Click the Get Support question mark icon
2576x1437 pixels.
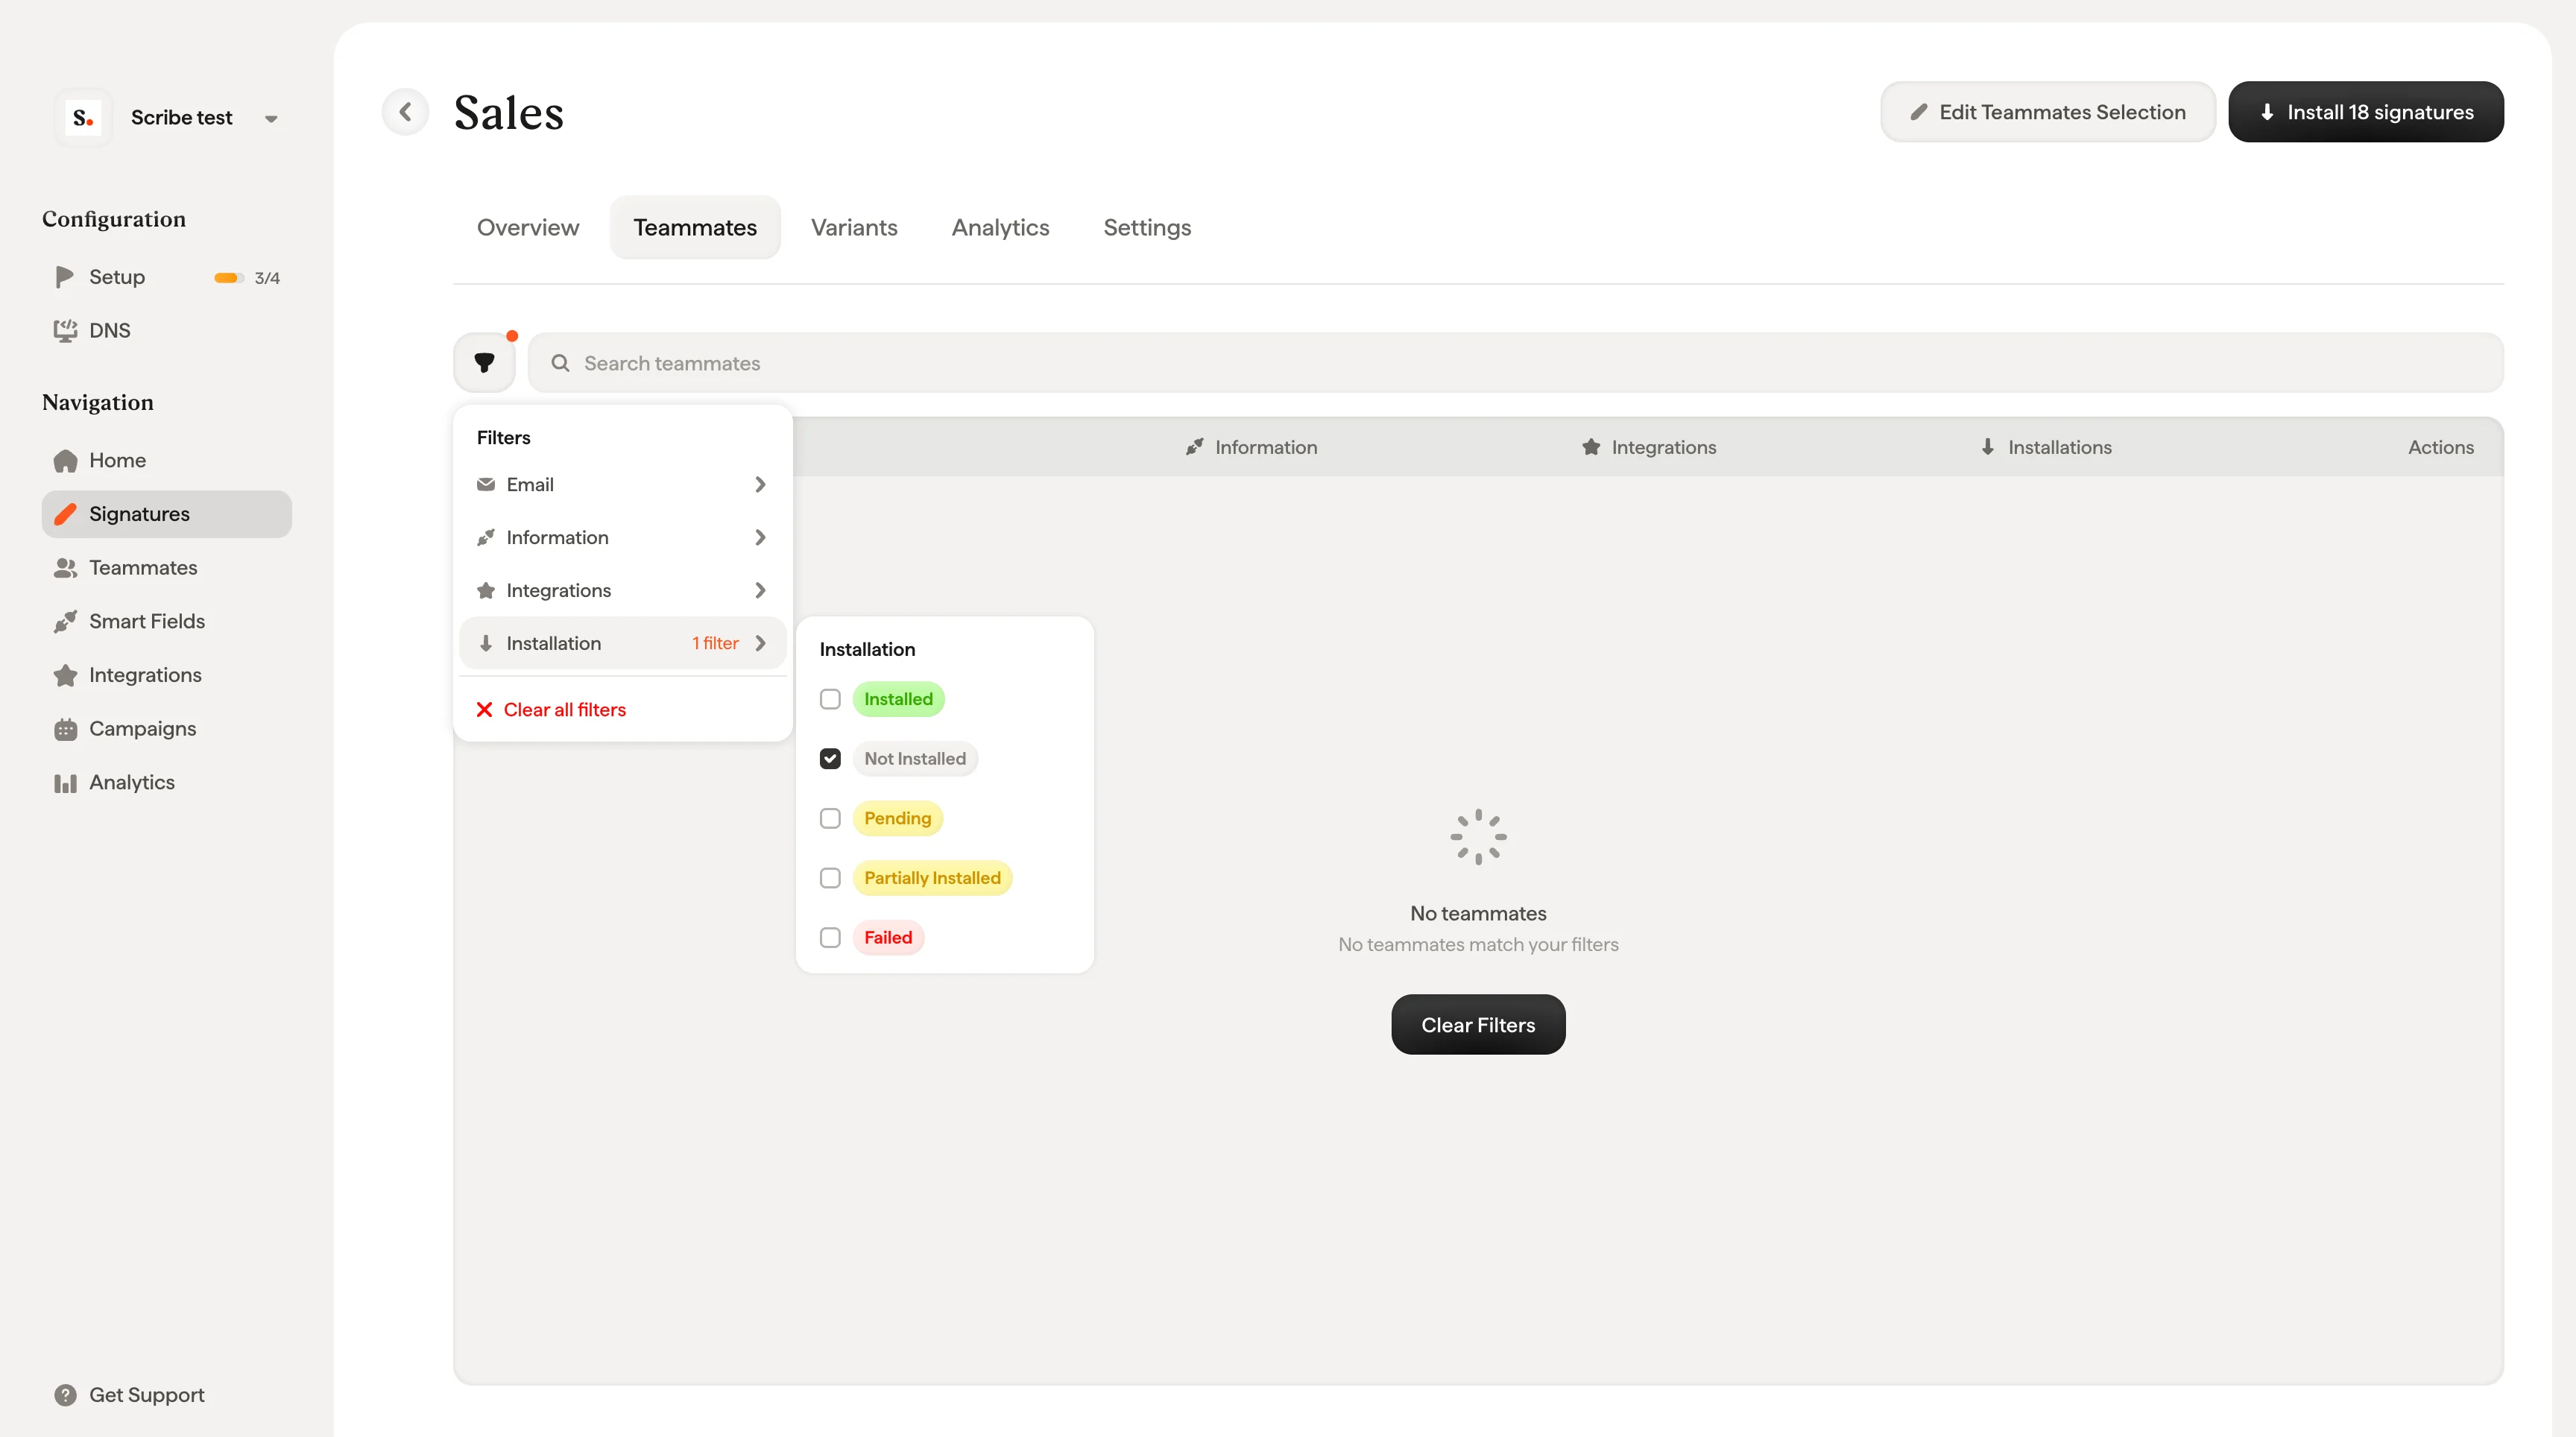(x=65, y=1395)
